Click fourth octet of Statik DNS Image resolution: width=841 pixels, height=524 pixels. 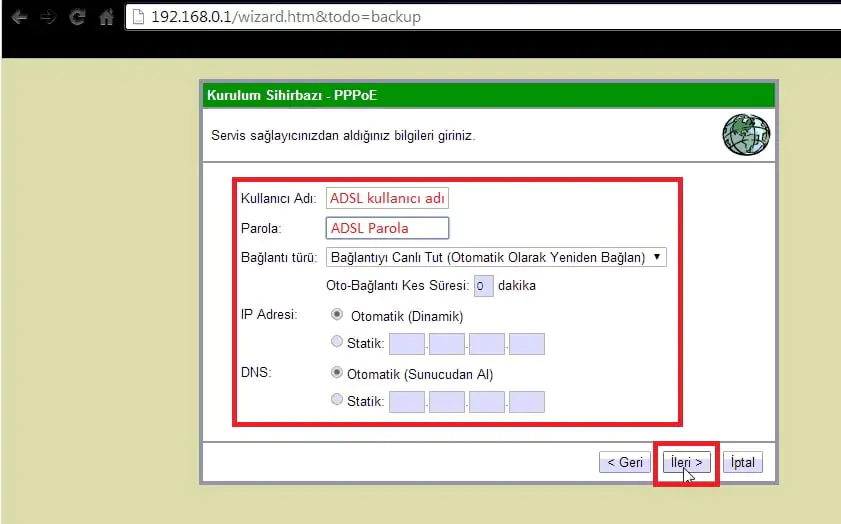(527, 402)
